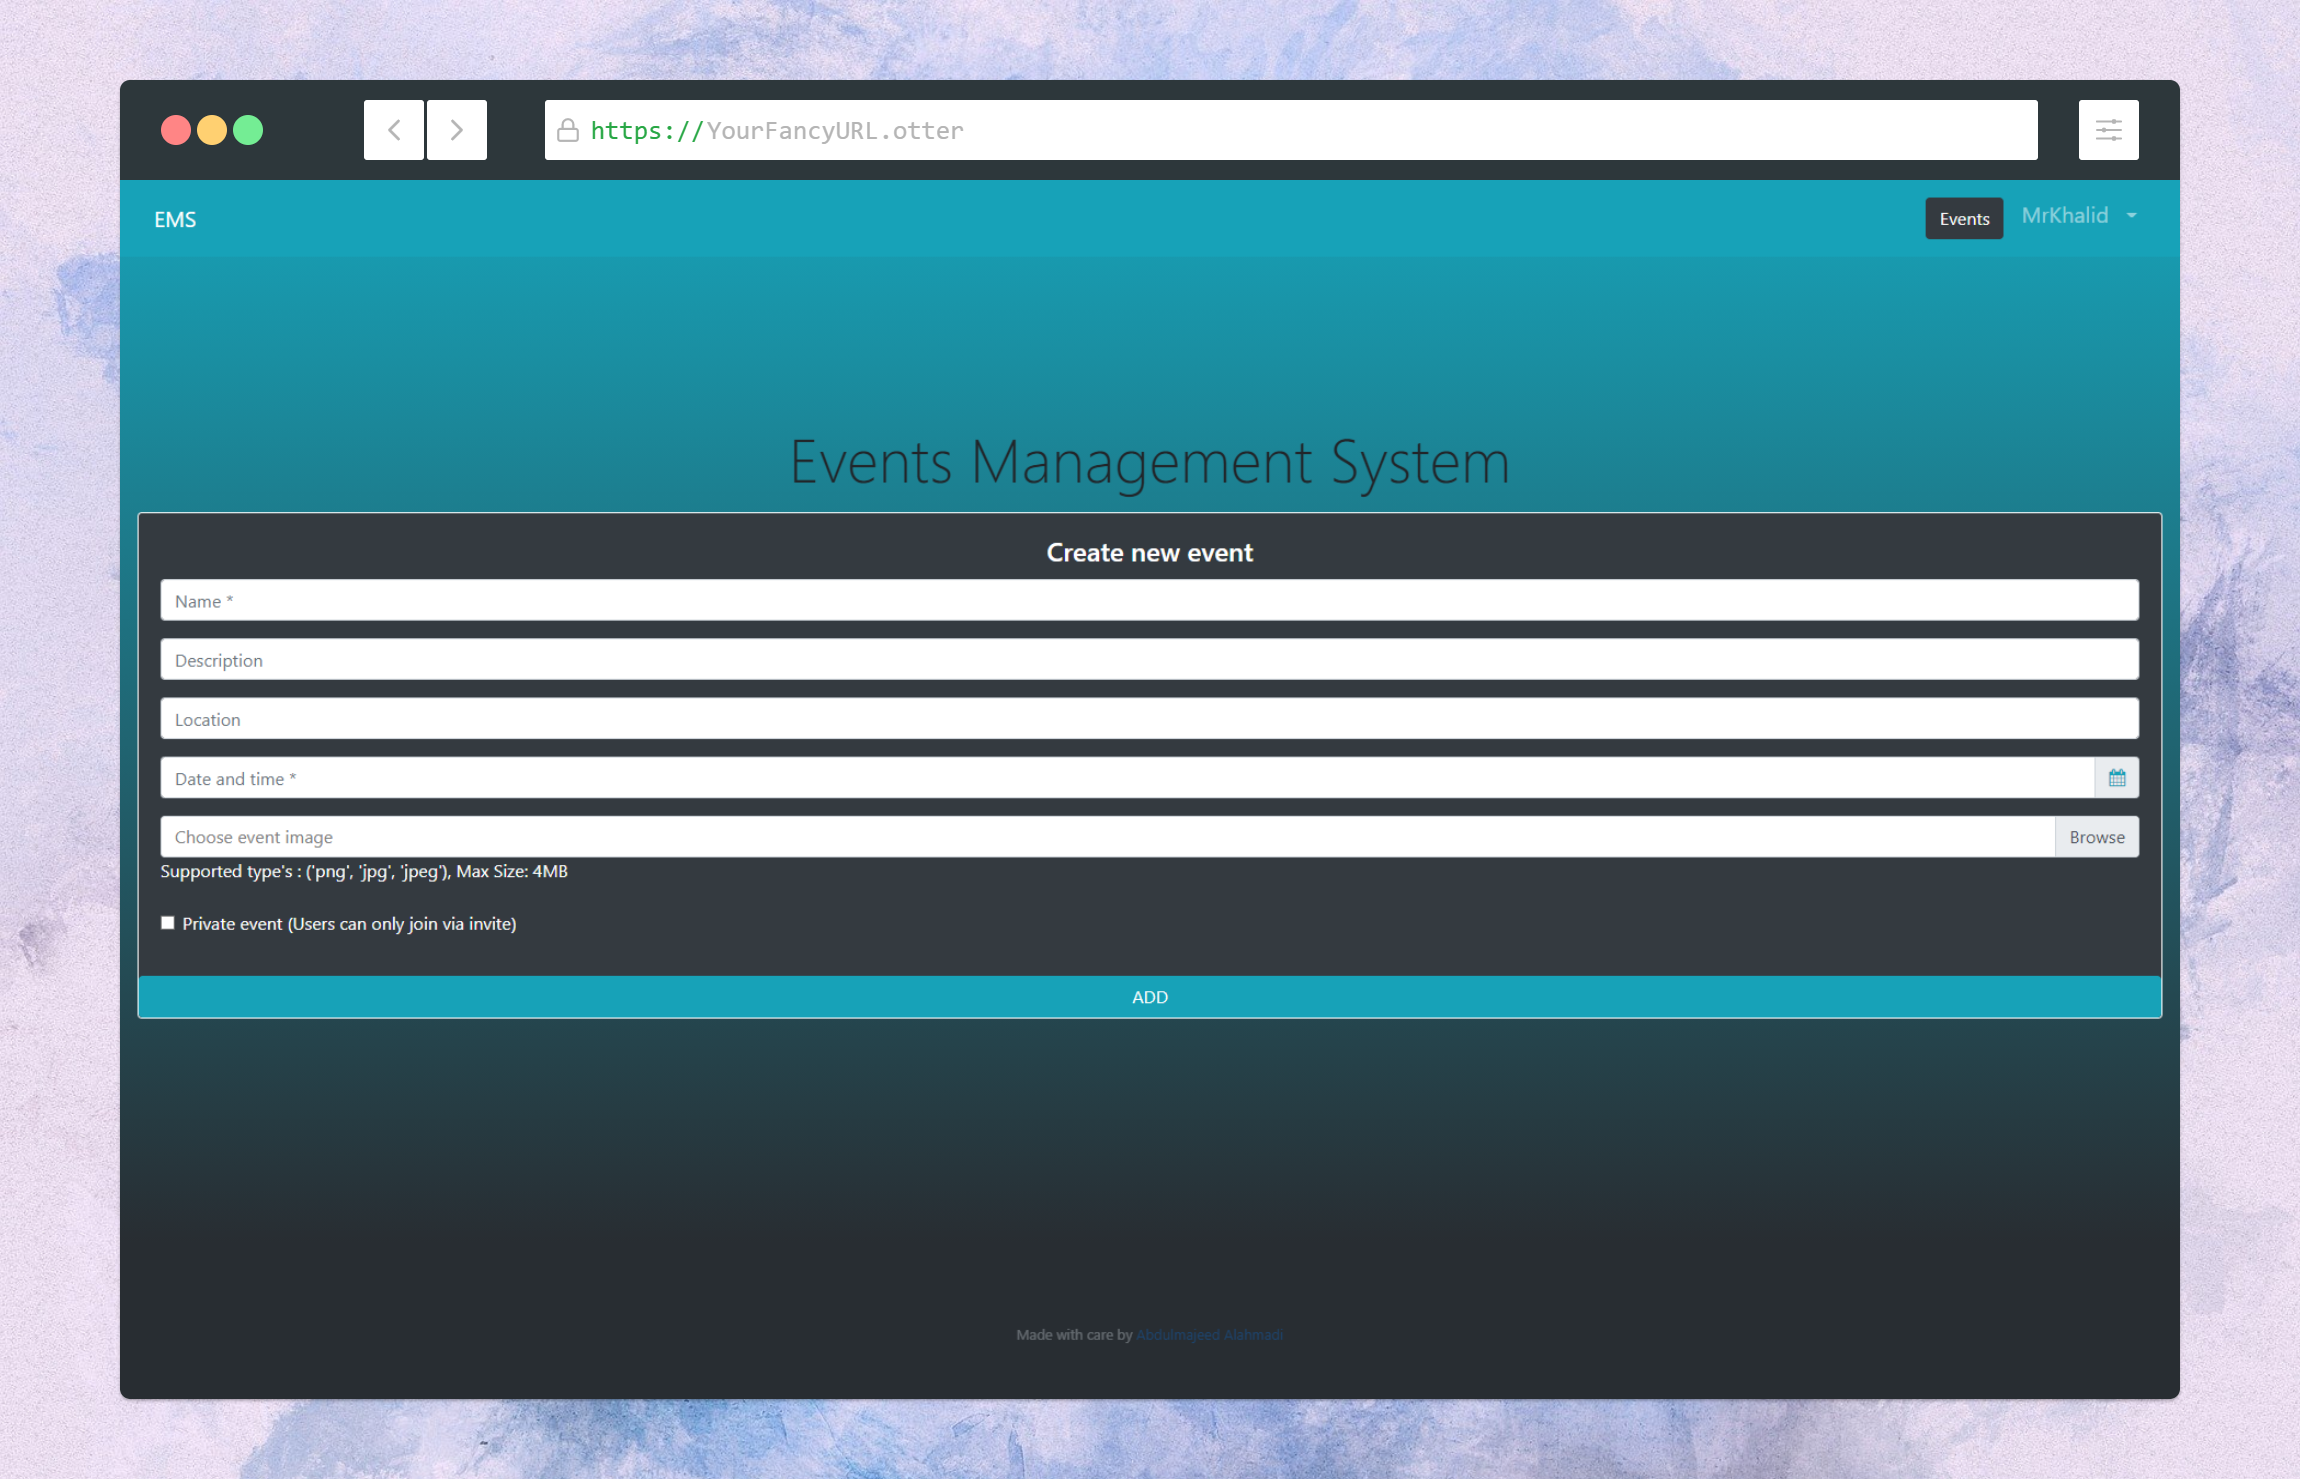Click the red window dot
The height and width of the screenshot is (1479, 2300).
click(176, 130)
